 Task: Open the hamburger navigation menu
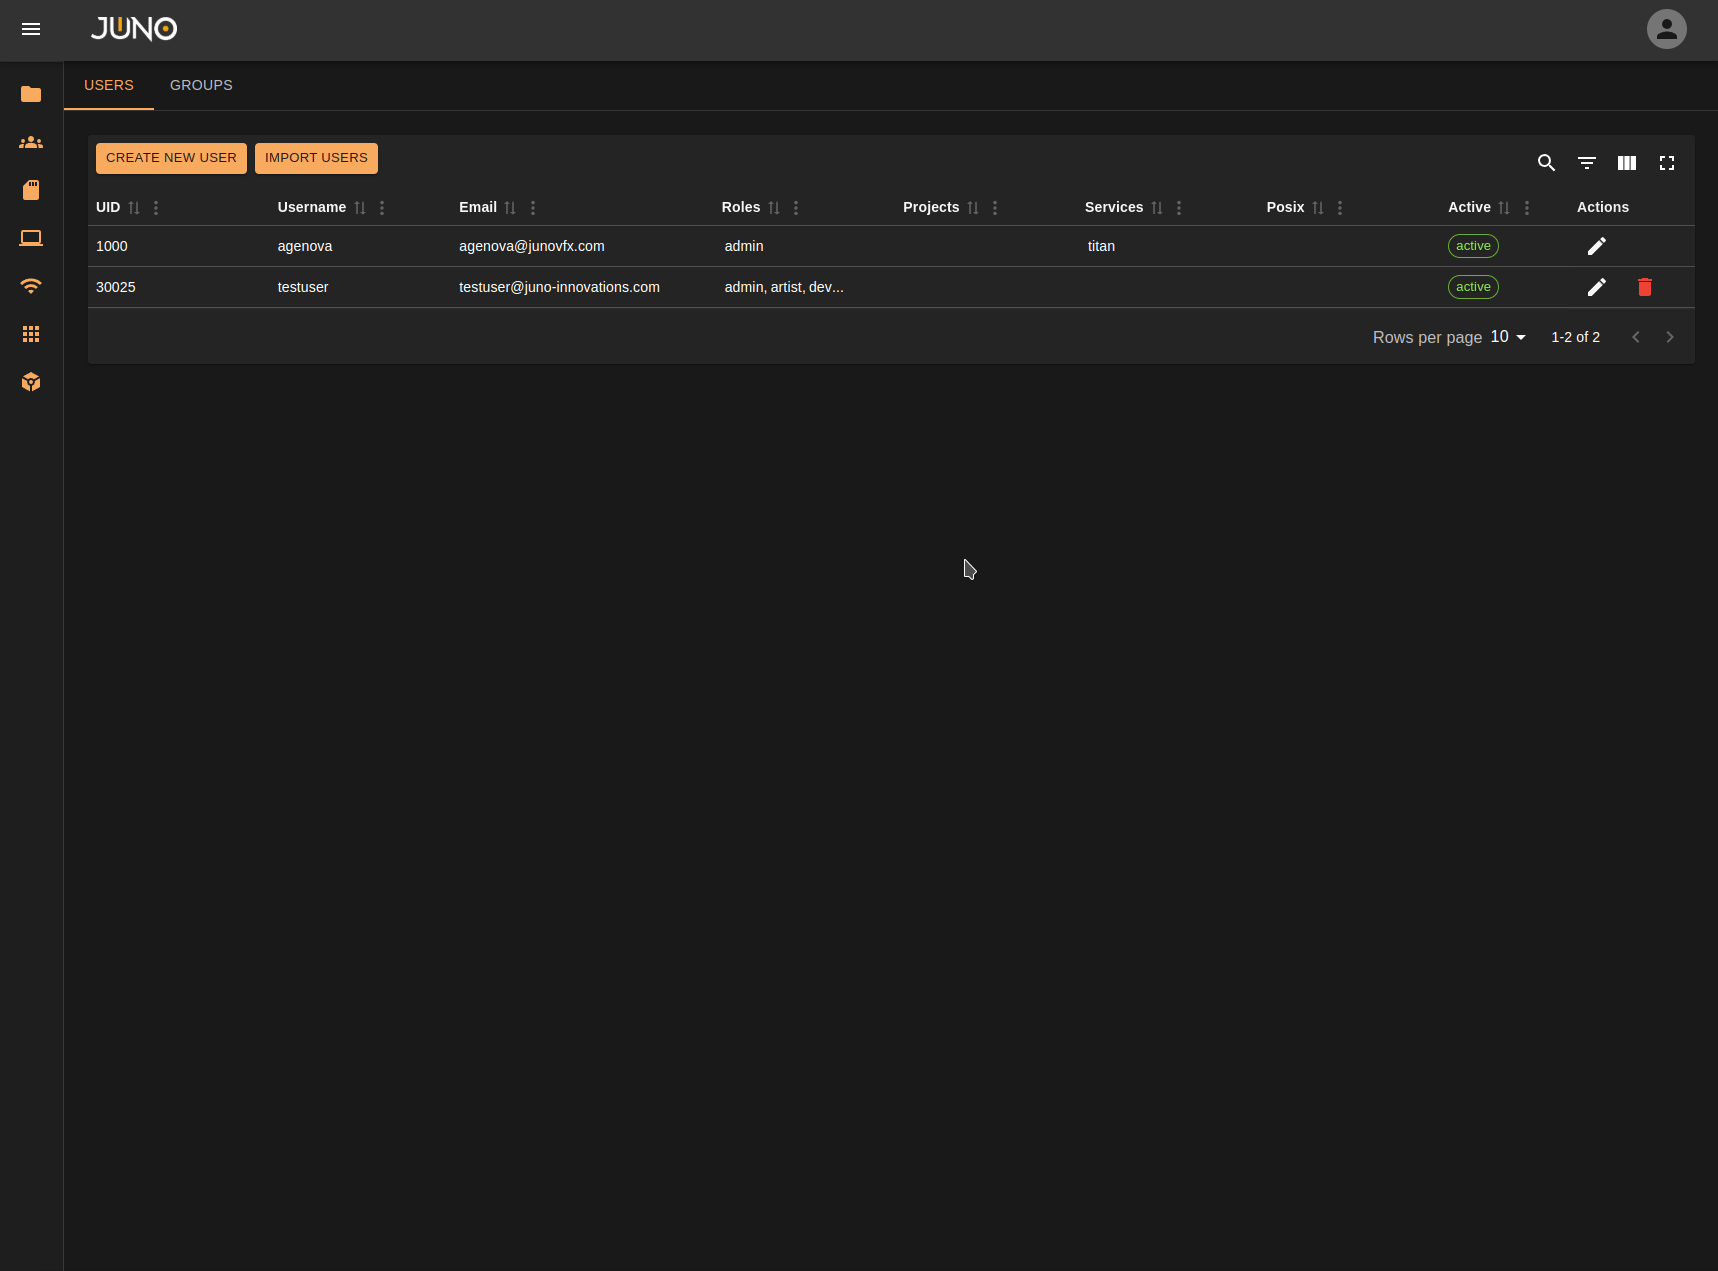[x=31, y=29]
